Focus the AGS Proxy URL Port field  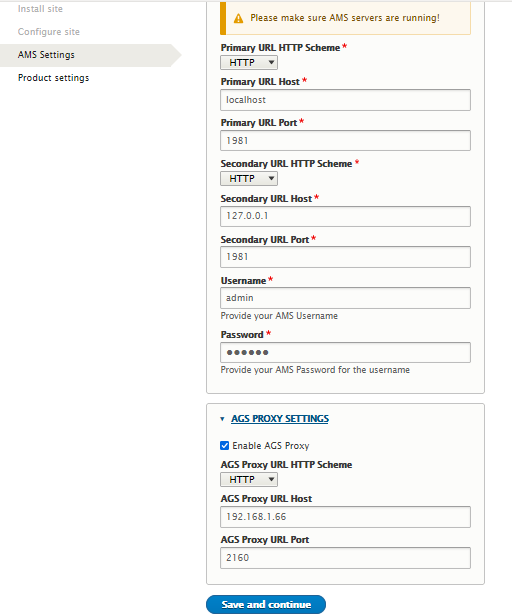[x=345, y=558]
